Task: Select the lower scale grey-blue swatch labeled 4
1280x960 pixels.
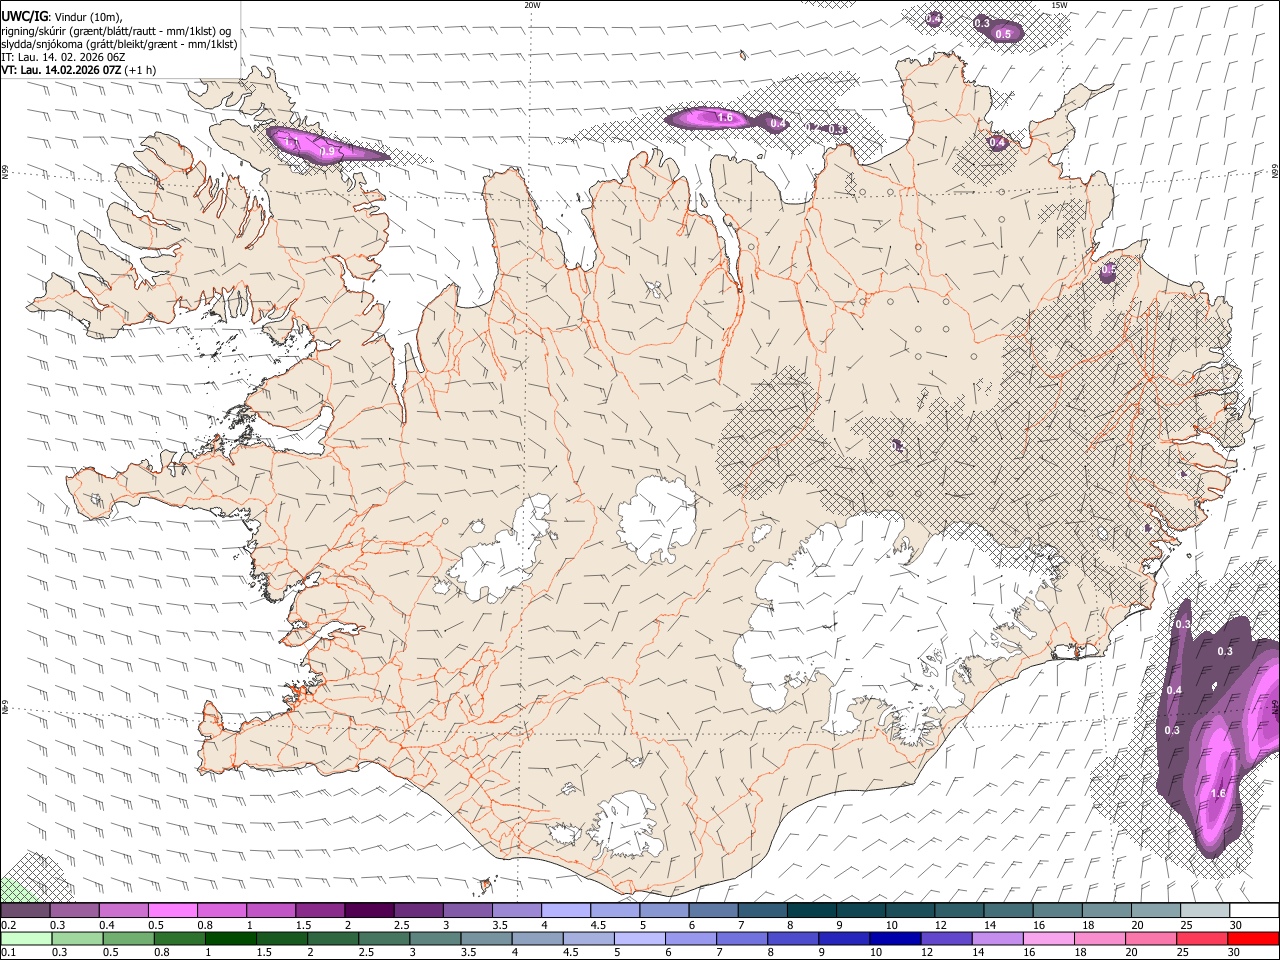Action: [x=538, y=938]
